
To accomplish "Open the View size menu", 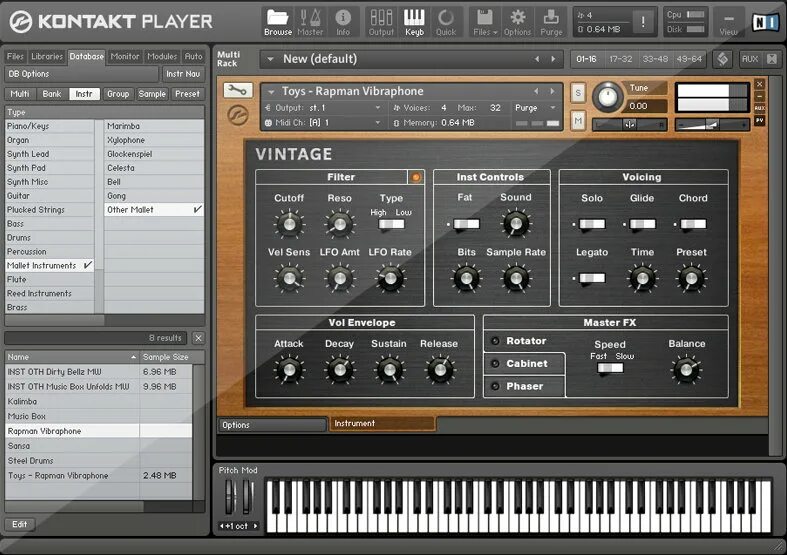I will coord(728,22).
